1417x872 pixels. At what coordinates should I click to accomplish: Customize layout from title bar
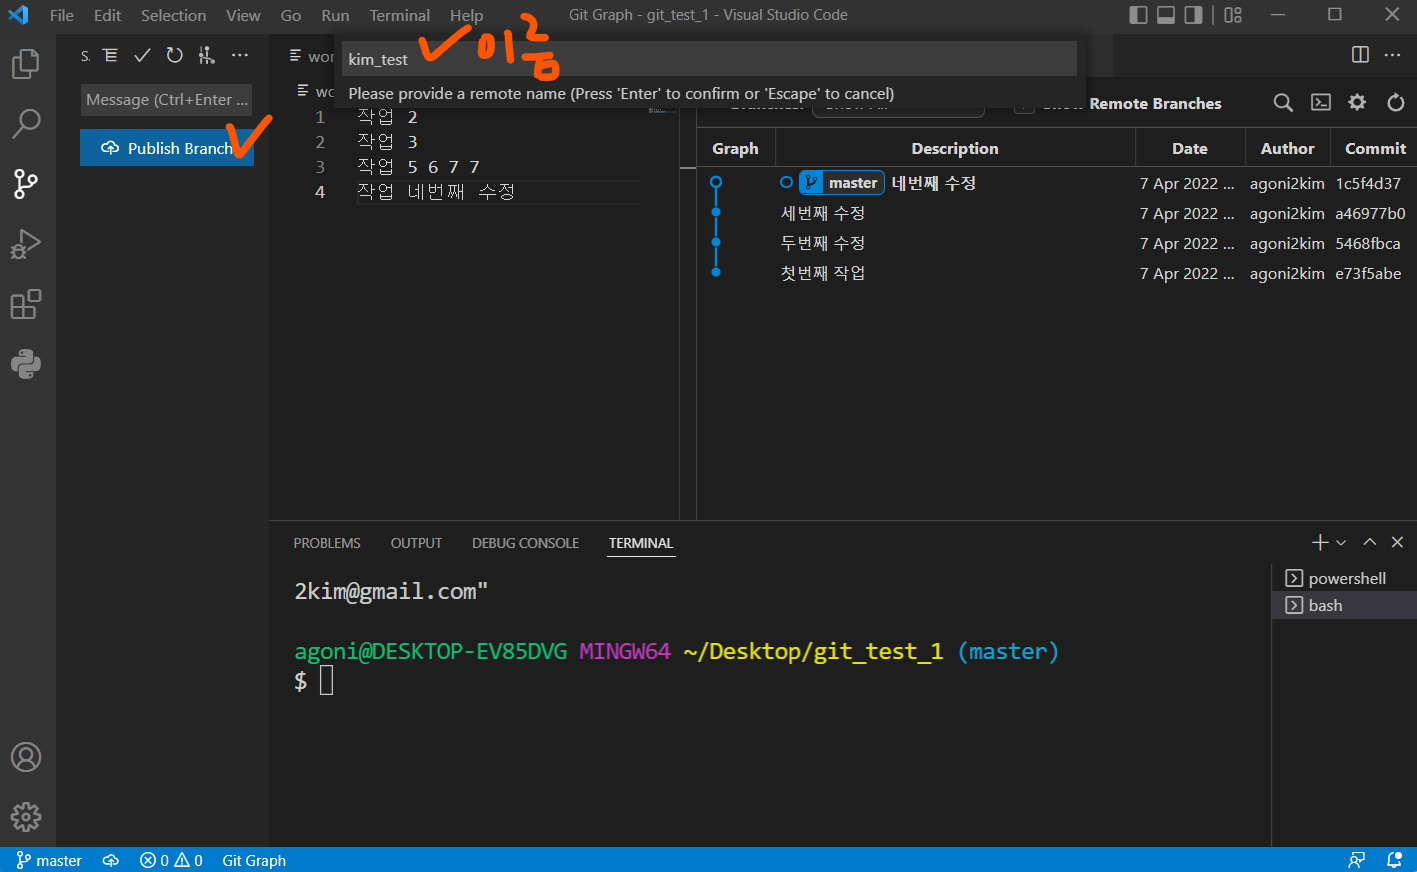click(1233, 15)
